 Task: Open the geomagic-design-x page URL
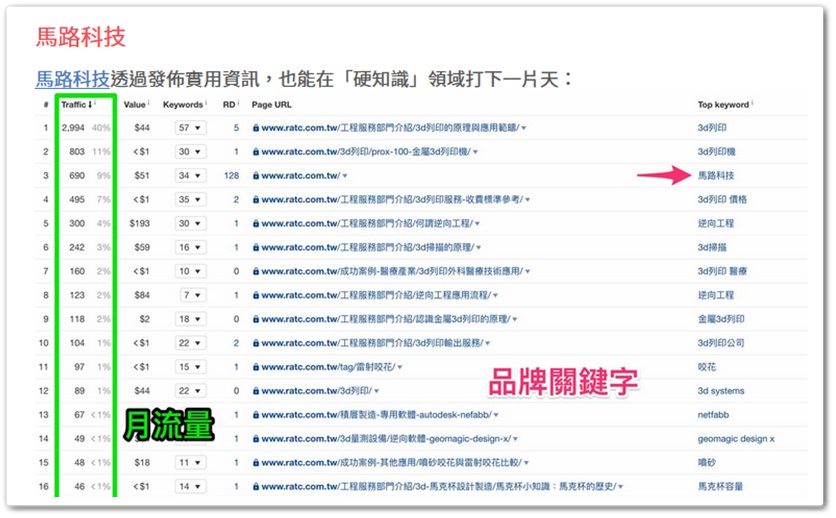click(386, 439)
